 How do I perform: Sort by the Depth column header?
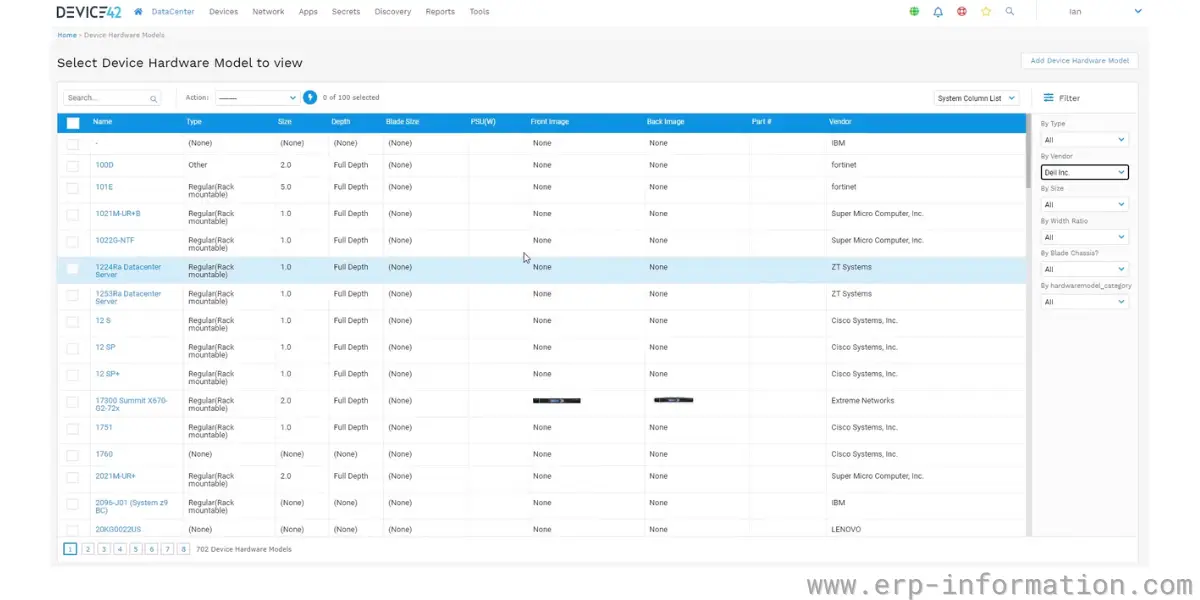[341, 122]
